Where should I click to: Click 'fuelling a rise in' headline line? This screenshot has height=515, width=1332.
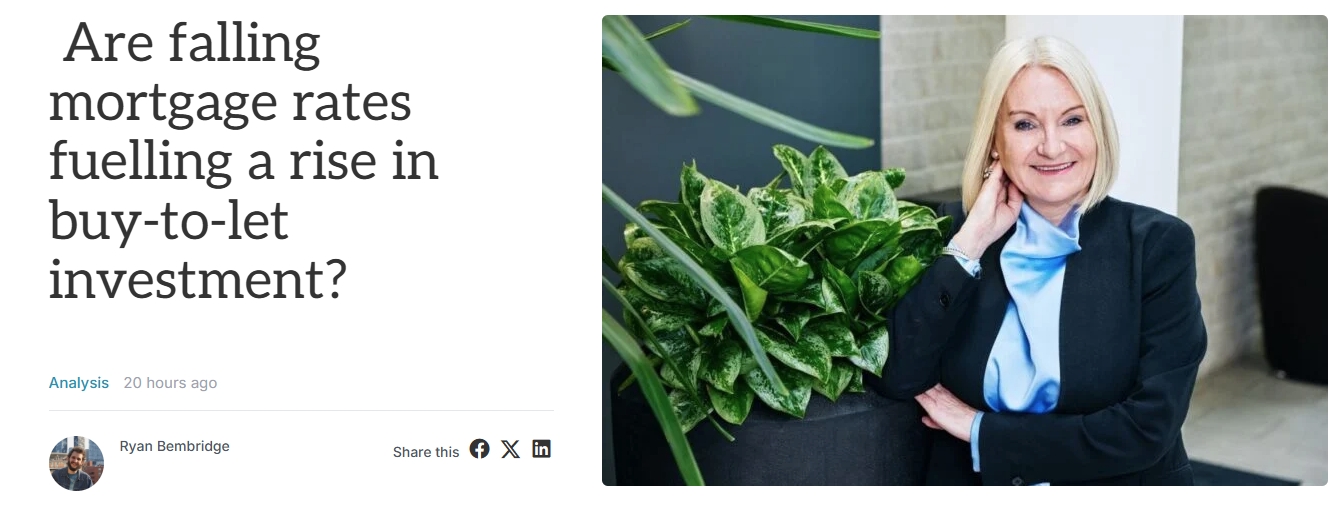[x=244, y=160]
